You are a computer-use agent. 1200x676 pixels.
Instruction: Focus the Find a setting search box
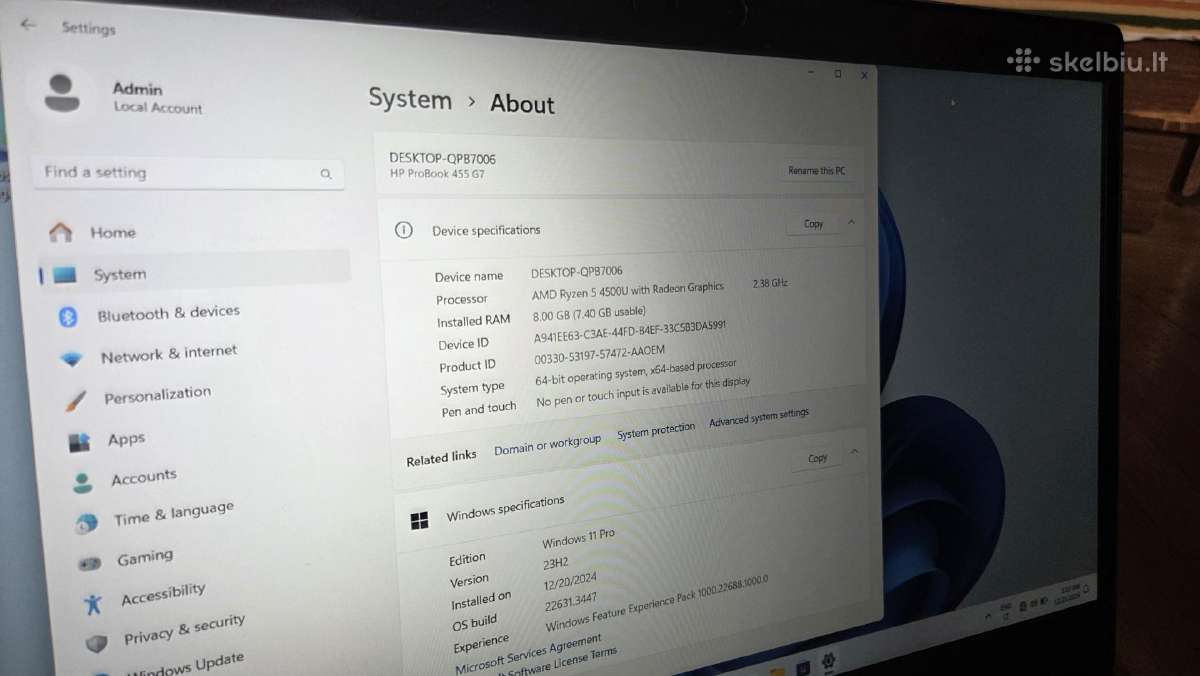(189, 173)
